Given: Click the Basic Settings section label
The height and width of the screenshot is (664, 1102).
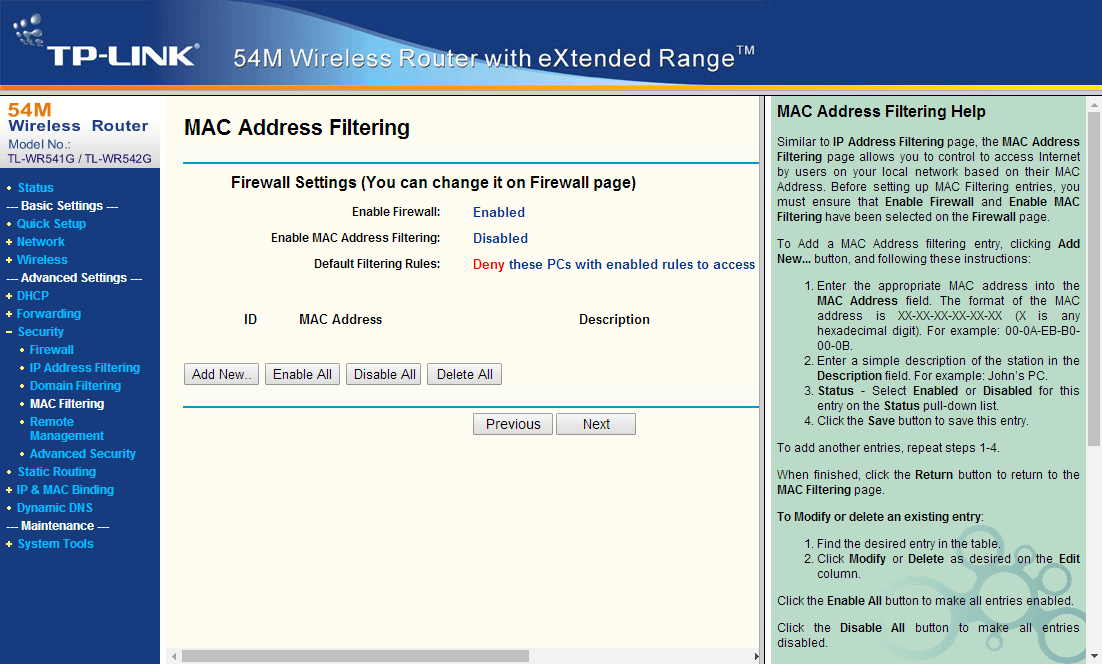Looking at the screenshot, I should tap(62, 206).
